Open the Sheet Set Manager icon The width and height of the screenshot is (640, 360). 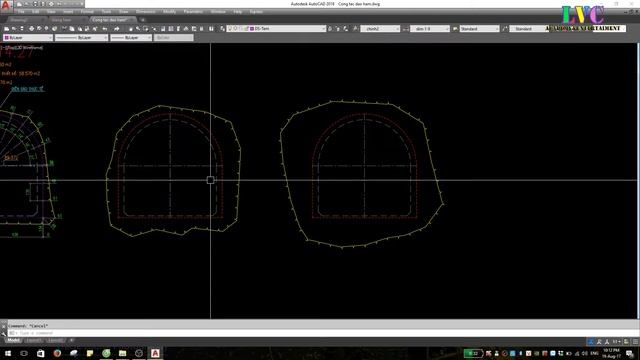[186, 29]
